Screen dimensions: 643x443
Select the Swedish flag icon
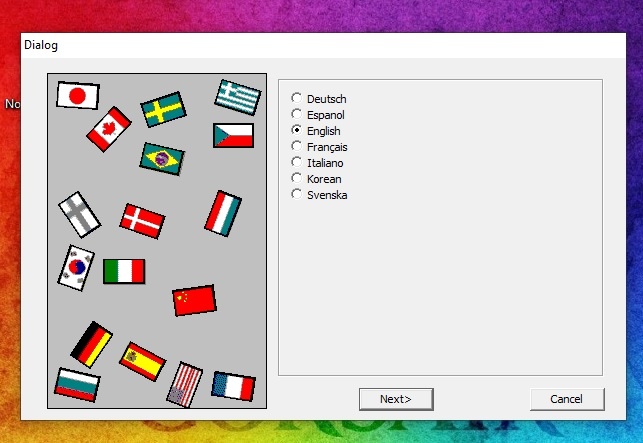(x=163, y=109)
